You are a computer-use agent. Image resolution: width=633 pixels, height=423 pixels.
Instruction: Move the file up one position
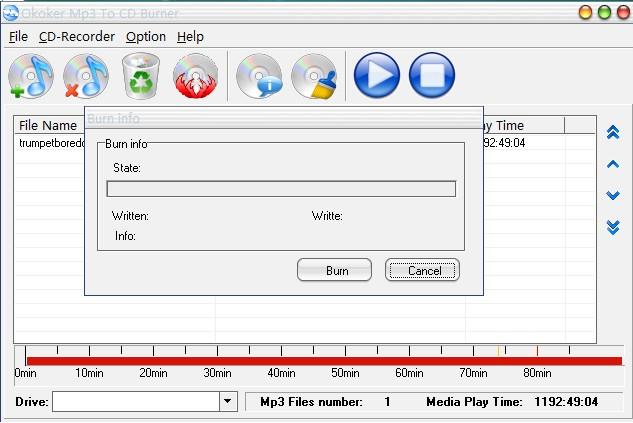coord(613,164)
